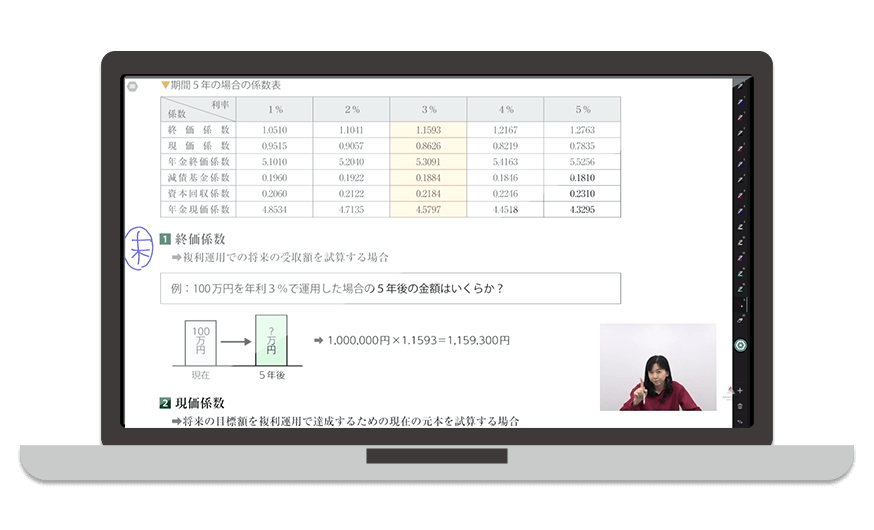Click the trash can delete icon

(741, 405)
